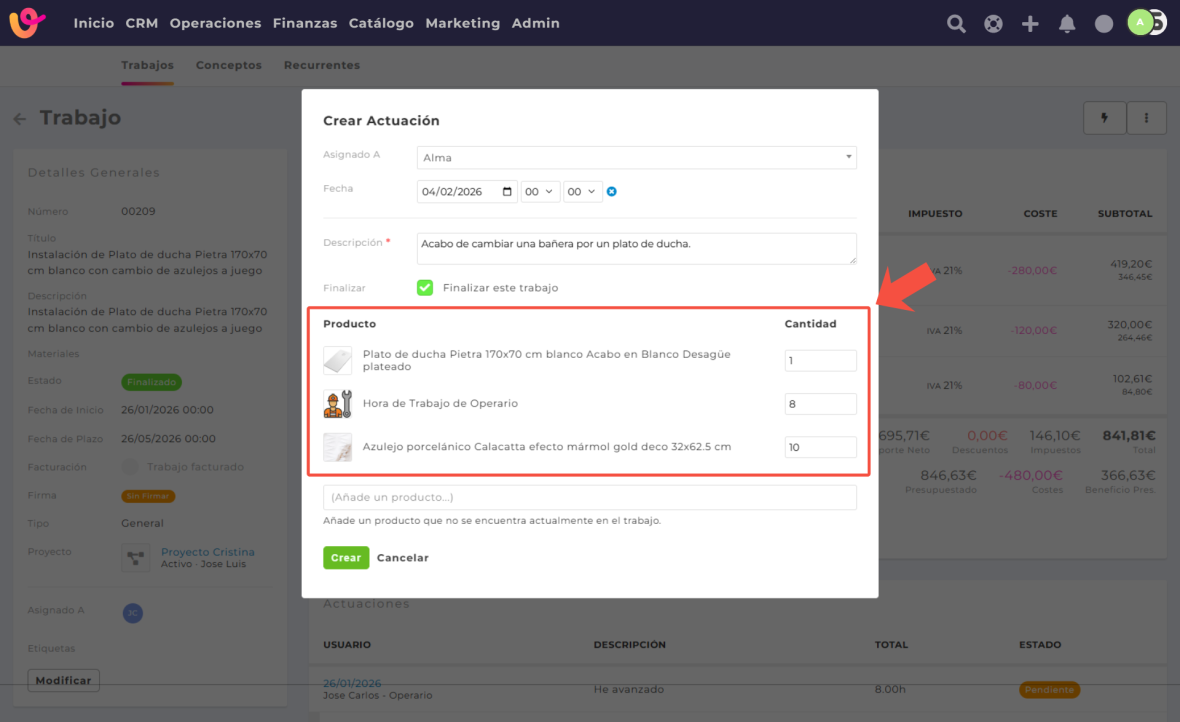Screen dimensions: 1180x722
Task: Click Cancelar to dismiss the dialog
Action: (402, 558)
